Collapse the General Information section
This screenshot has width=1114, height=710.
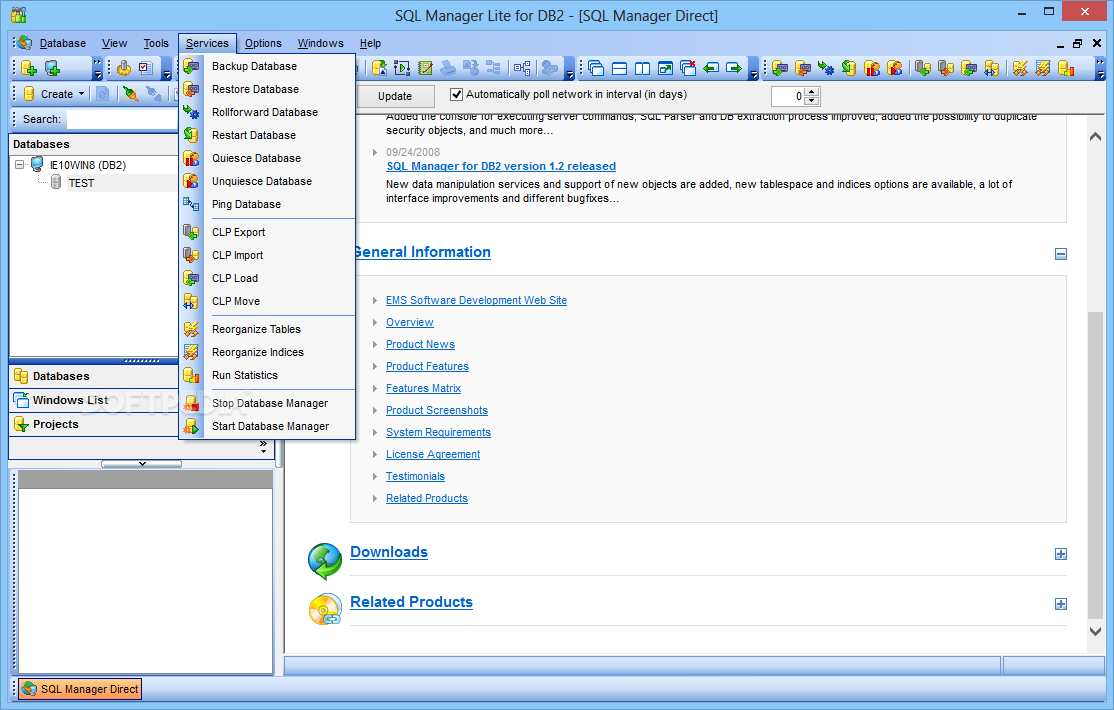[1061, 254]
